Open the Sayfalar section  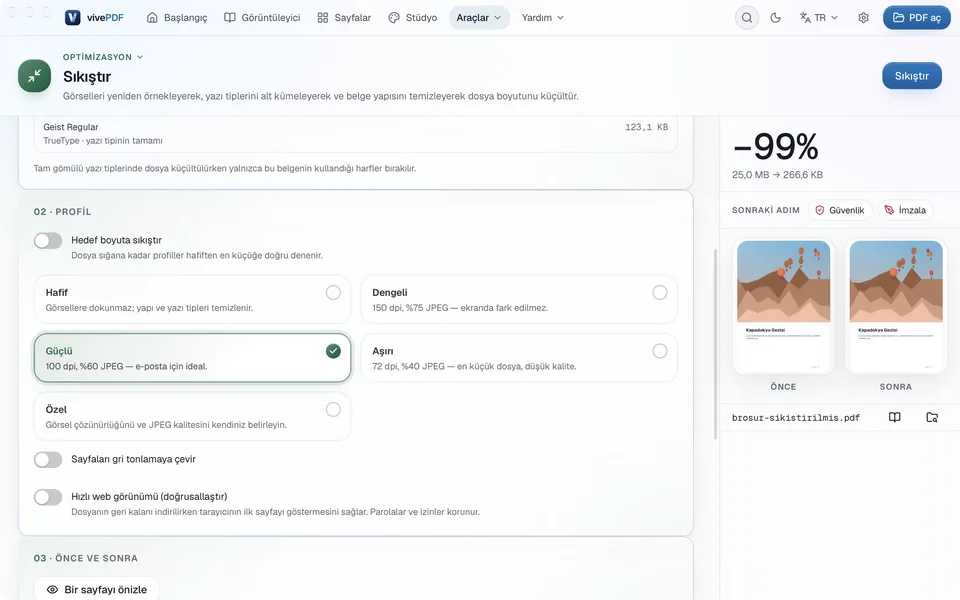344,18
